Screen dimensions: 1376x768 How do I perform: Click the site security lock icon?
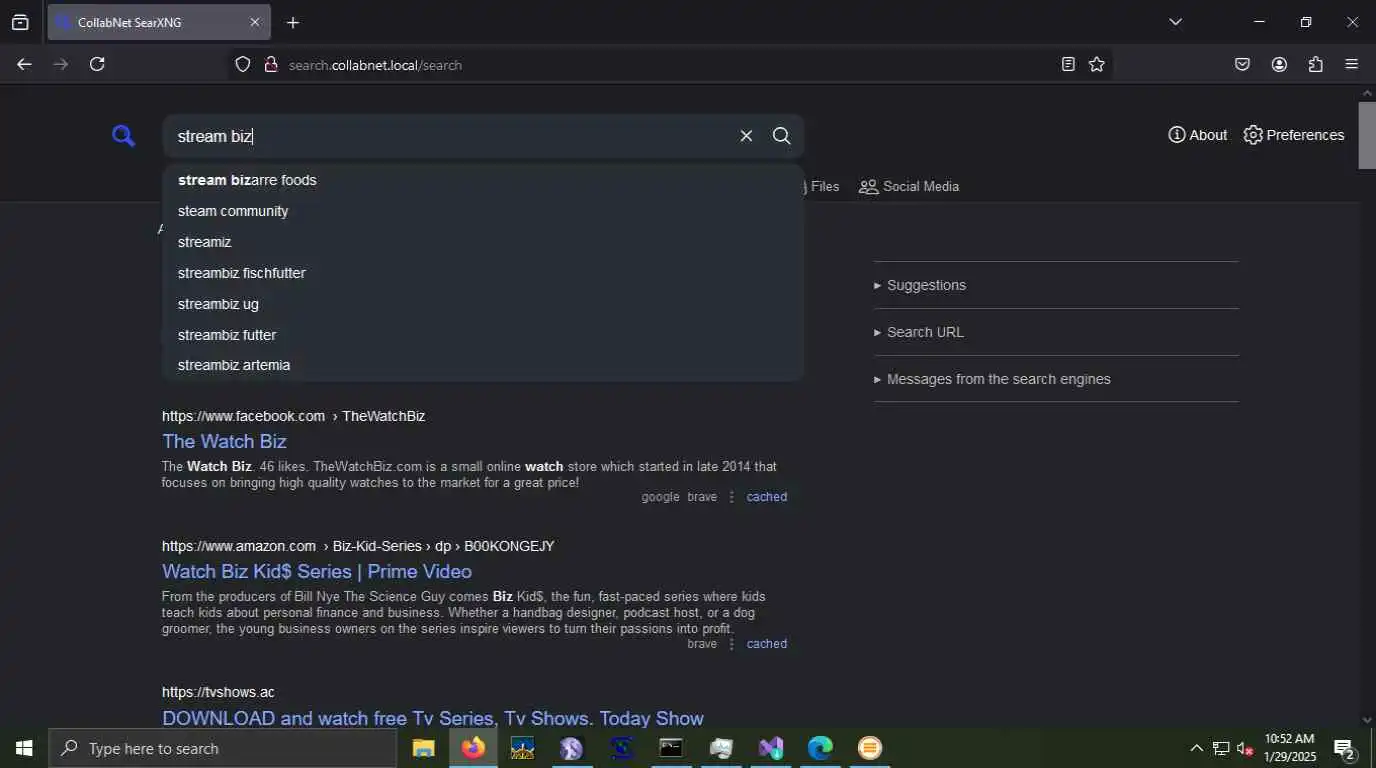tap(270, 64)
